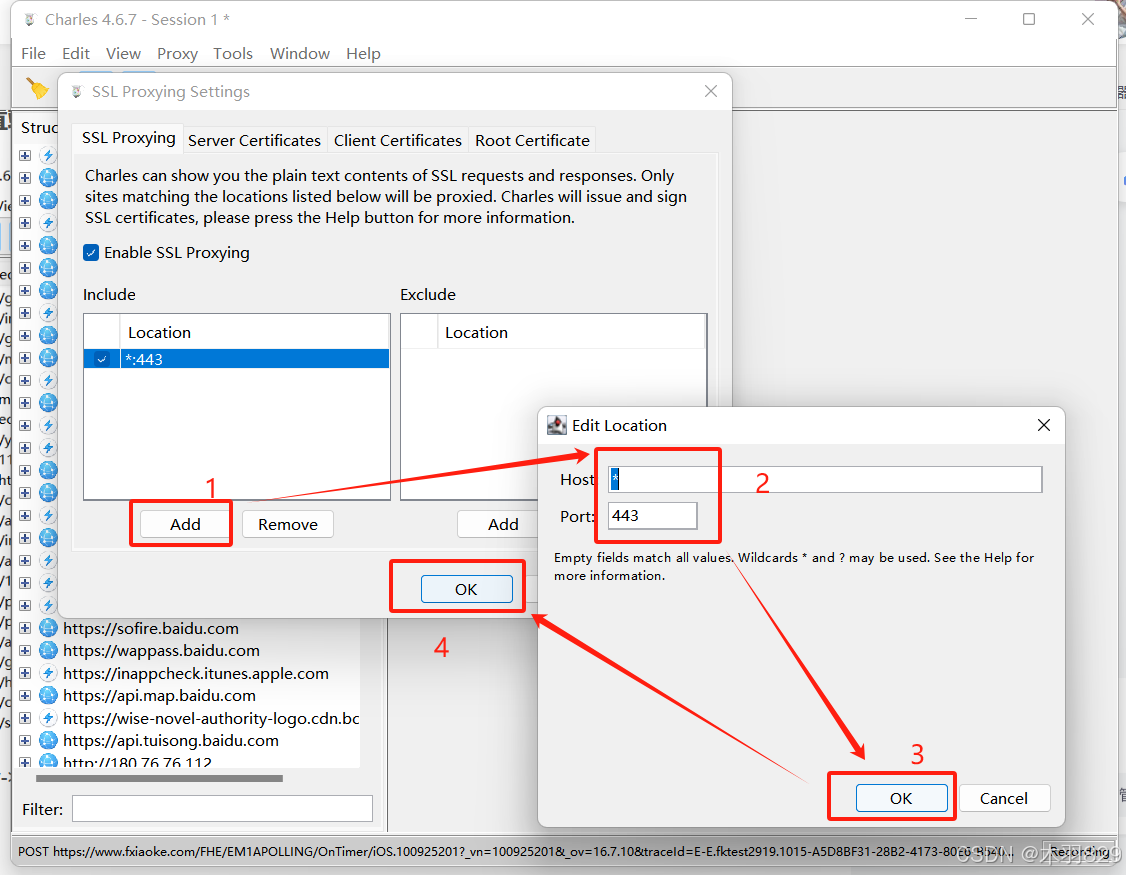
Task: Click Add button under Exclude list
Action: [503, 524]
